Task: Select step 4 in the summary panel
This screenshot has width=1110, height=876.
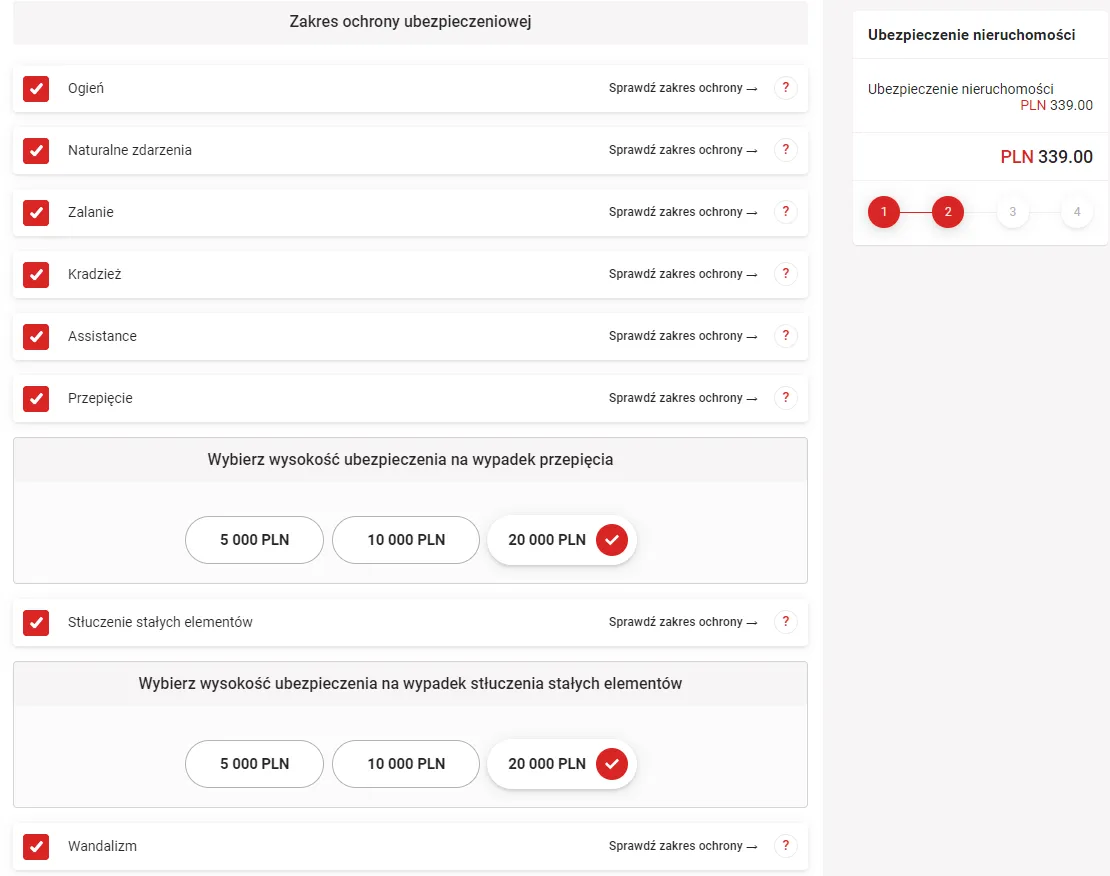Action: (x=1076, y=211)
